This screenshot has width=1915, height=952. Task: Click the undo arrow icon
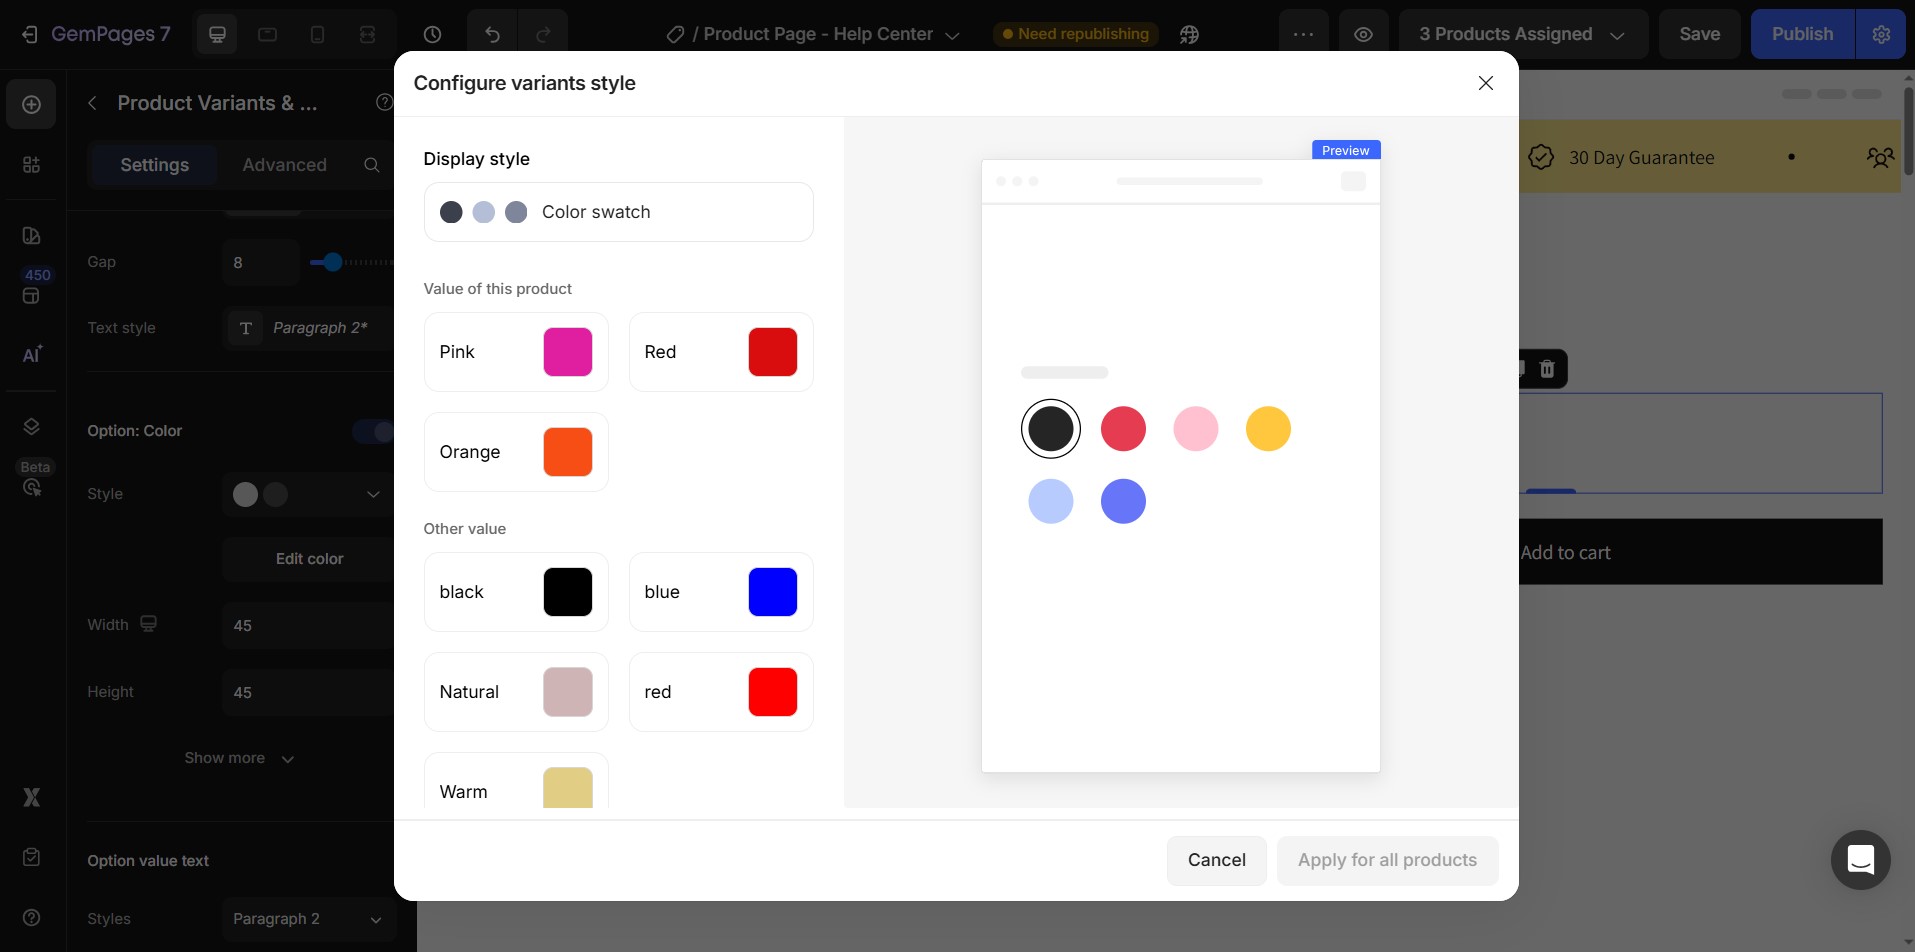click(x=491, y=33)
